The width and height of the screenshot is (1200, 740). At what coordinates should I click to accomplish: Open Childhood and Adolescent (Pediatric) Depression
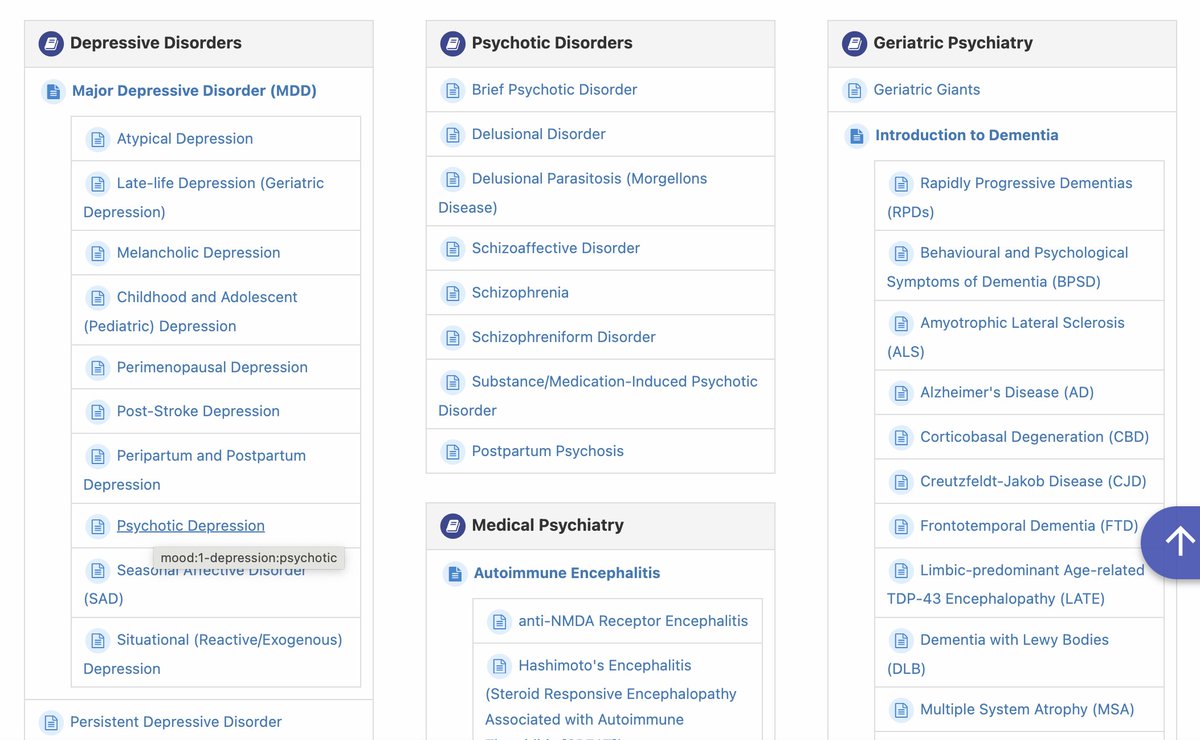pyautogui.click(x=191, y=311)
